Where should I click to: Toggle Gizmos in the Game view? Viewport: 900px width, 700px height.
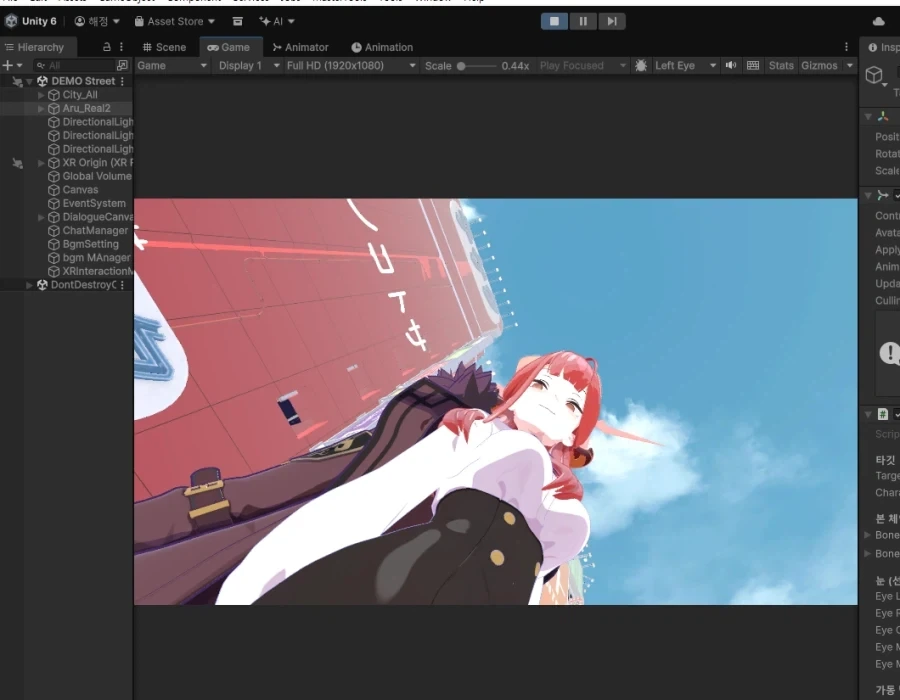[x=819, y=66]
